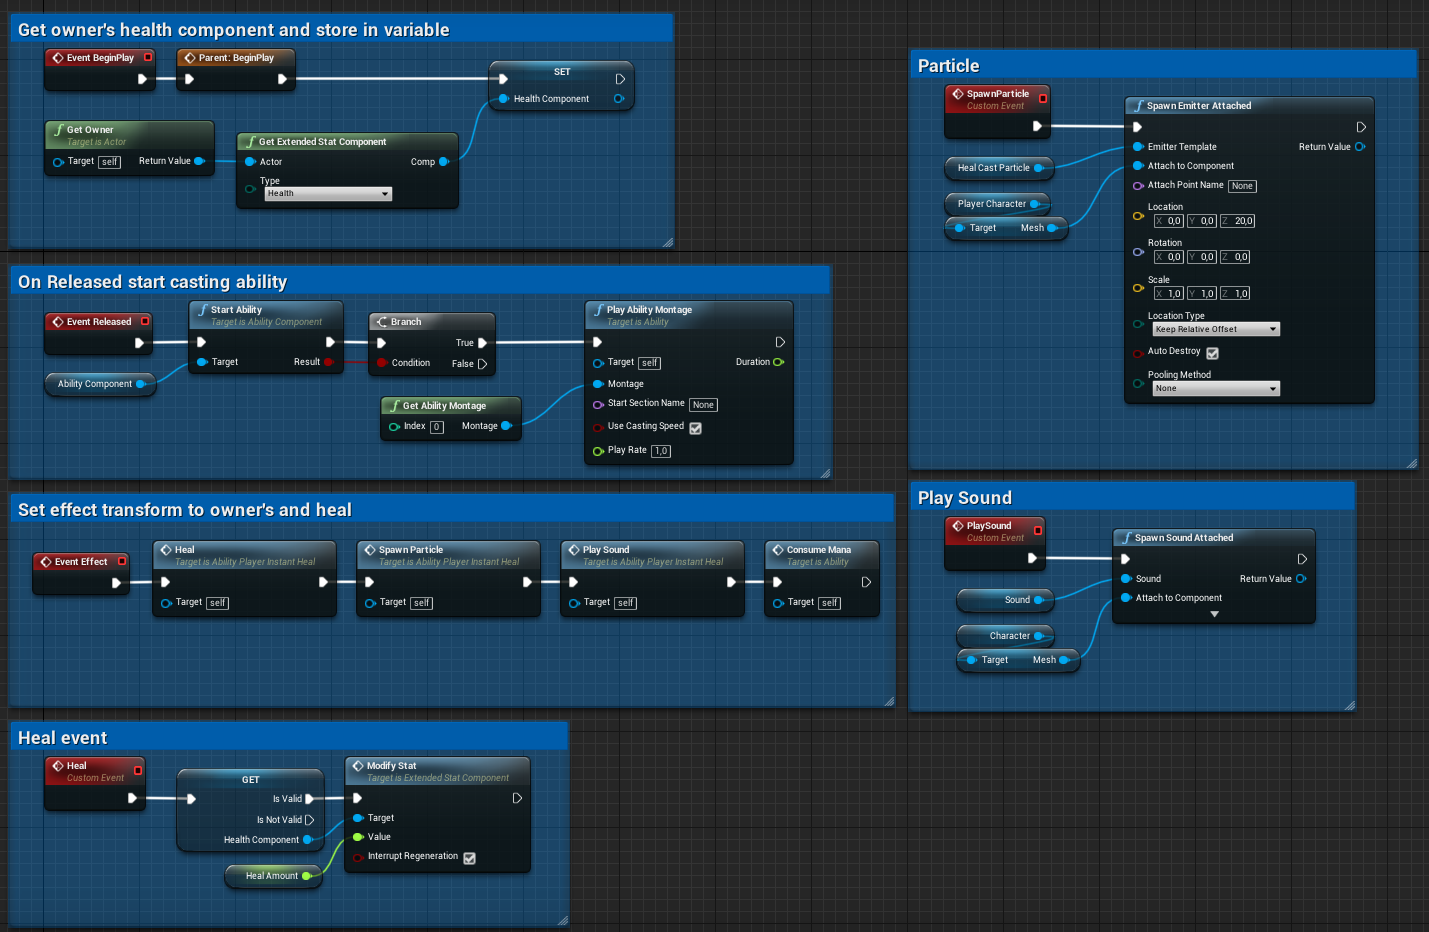The width and height of the screenshot is (1429, 932).
Task: Click the Consume Mana node icon
Action: pyautogui.click(x=778, y=550)
